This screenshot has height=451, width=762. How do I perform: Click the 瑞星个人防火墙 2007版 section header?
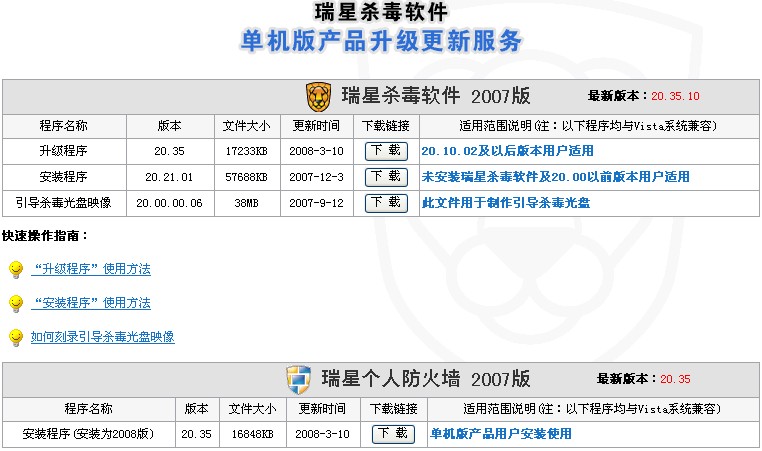[x=425, y=379]
